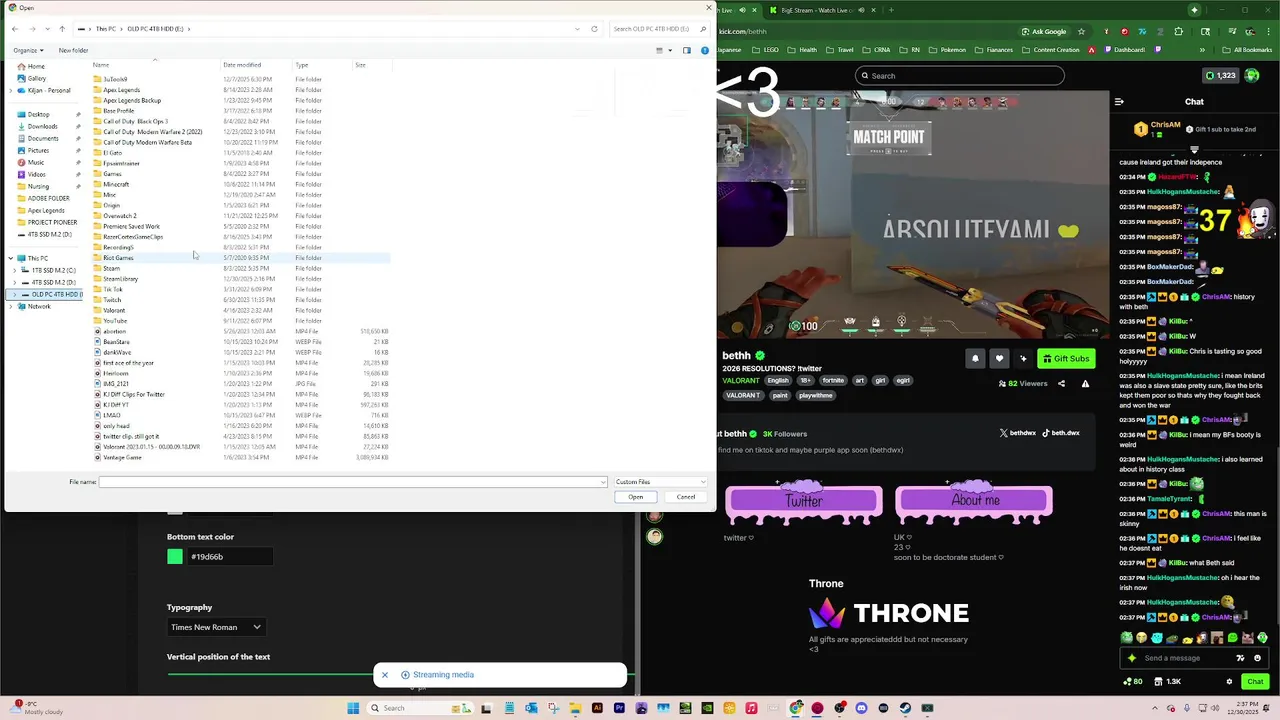Open the Custom Files type dropdown

click(x=660, y=482)
